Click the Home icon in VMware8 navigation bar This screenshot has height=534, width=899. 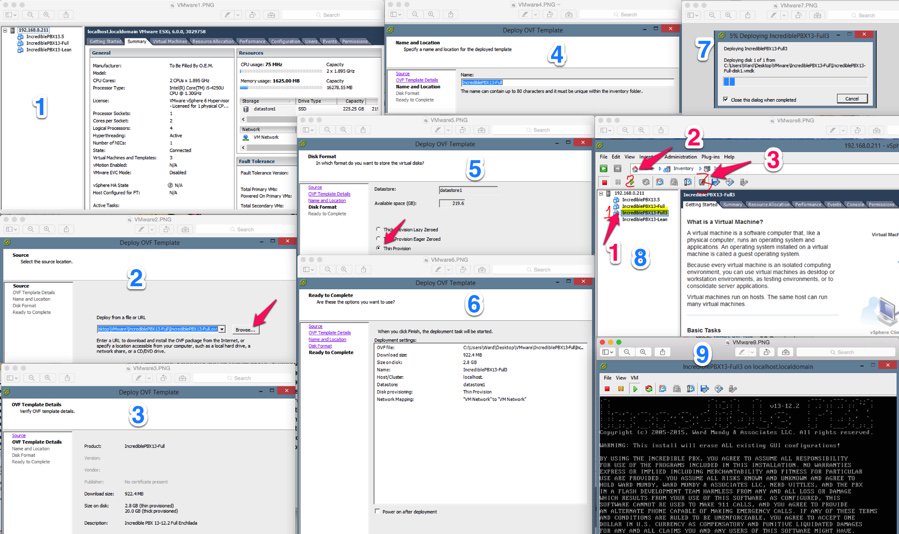(635, 169)
